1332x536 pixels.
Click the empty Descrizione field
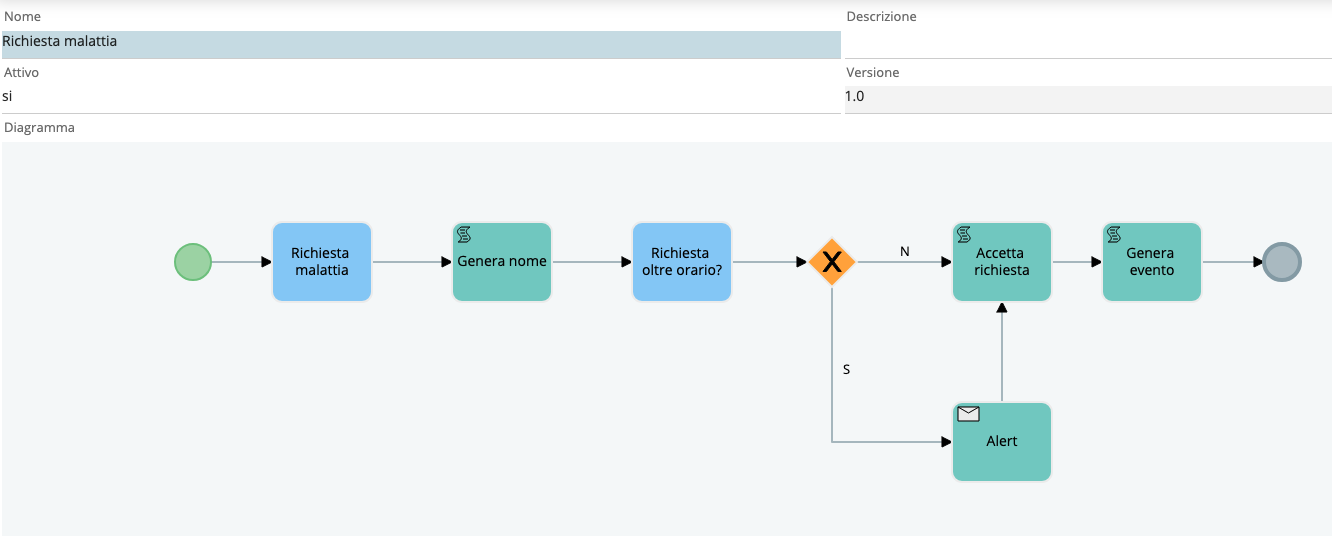1088,44
